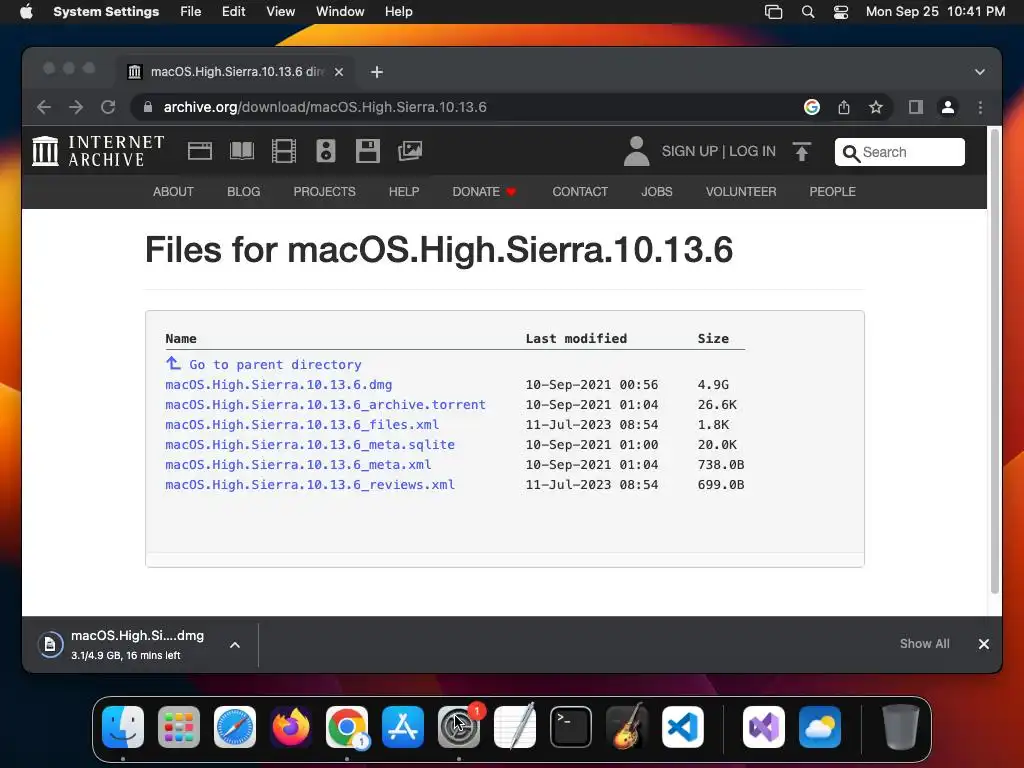The height and width of the screenshot is (768, 1024).
Task: Open Safari from the Dock
Action: coord(235,727)
